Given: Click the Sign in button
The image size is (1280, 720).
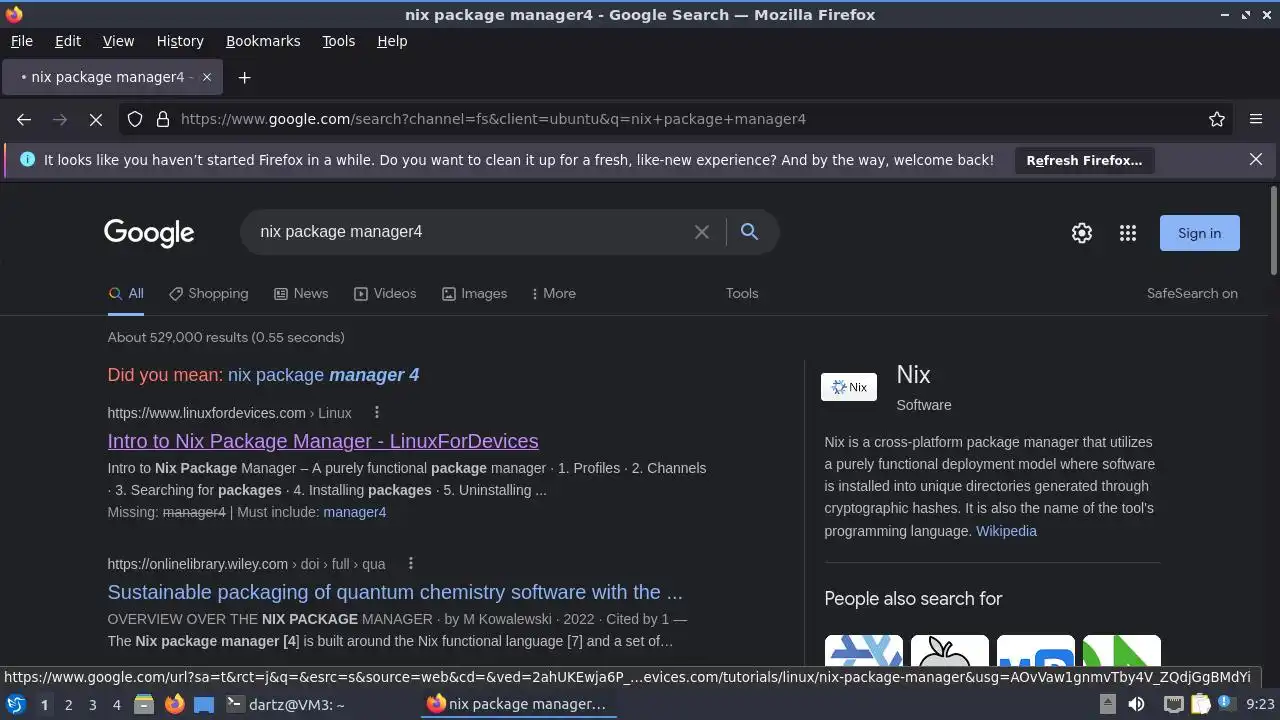Looking at the screenshot, I should [1199, 233].
